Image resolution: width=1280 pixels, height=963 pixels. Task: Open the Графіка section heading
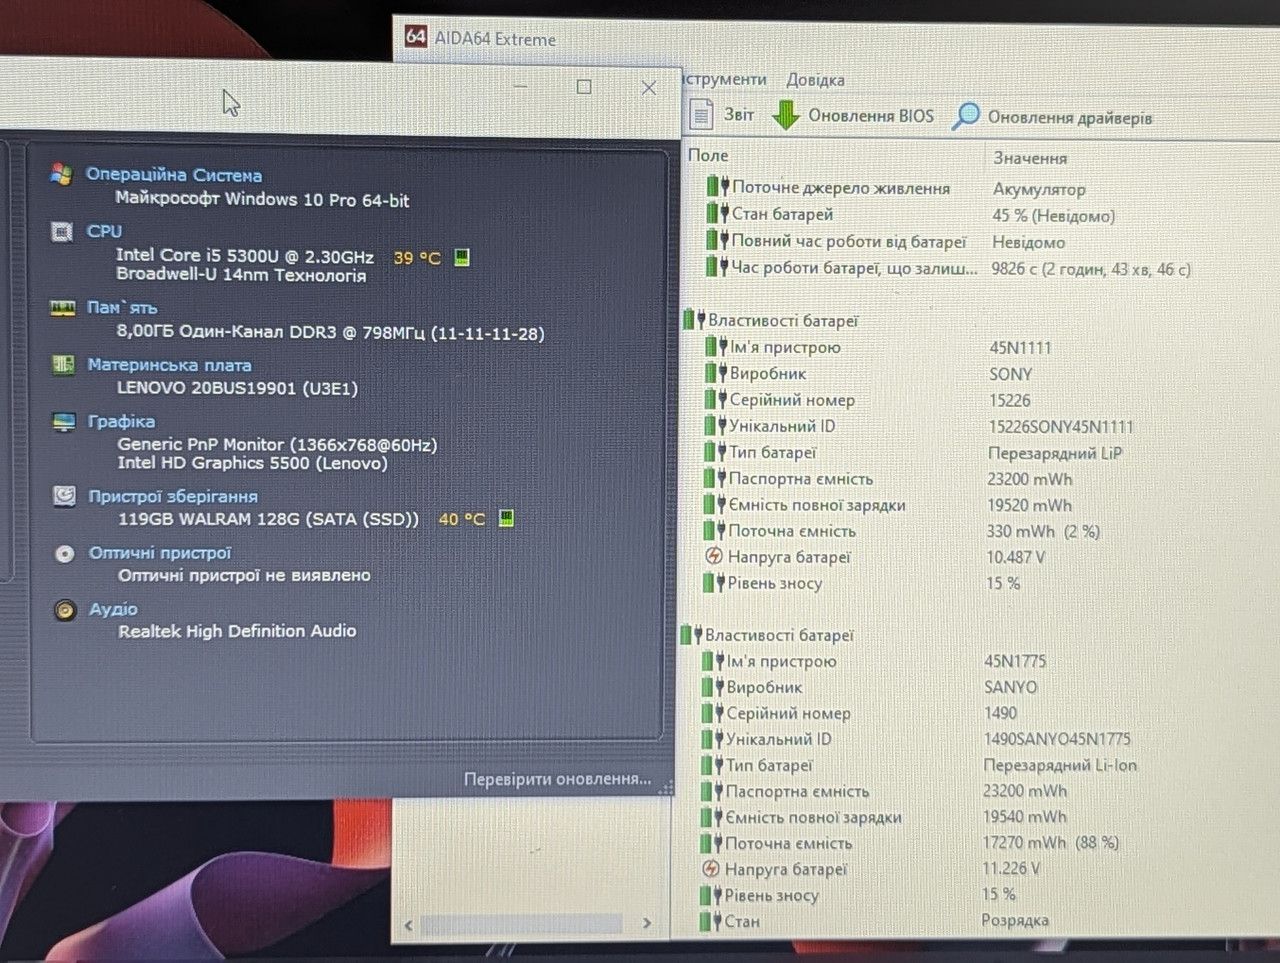tap(121, 421)
